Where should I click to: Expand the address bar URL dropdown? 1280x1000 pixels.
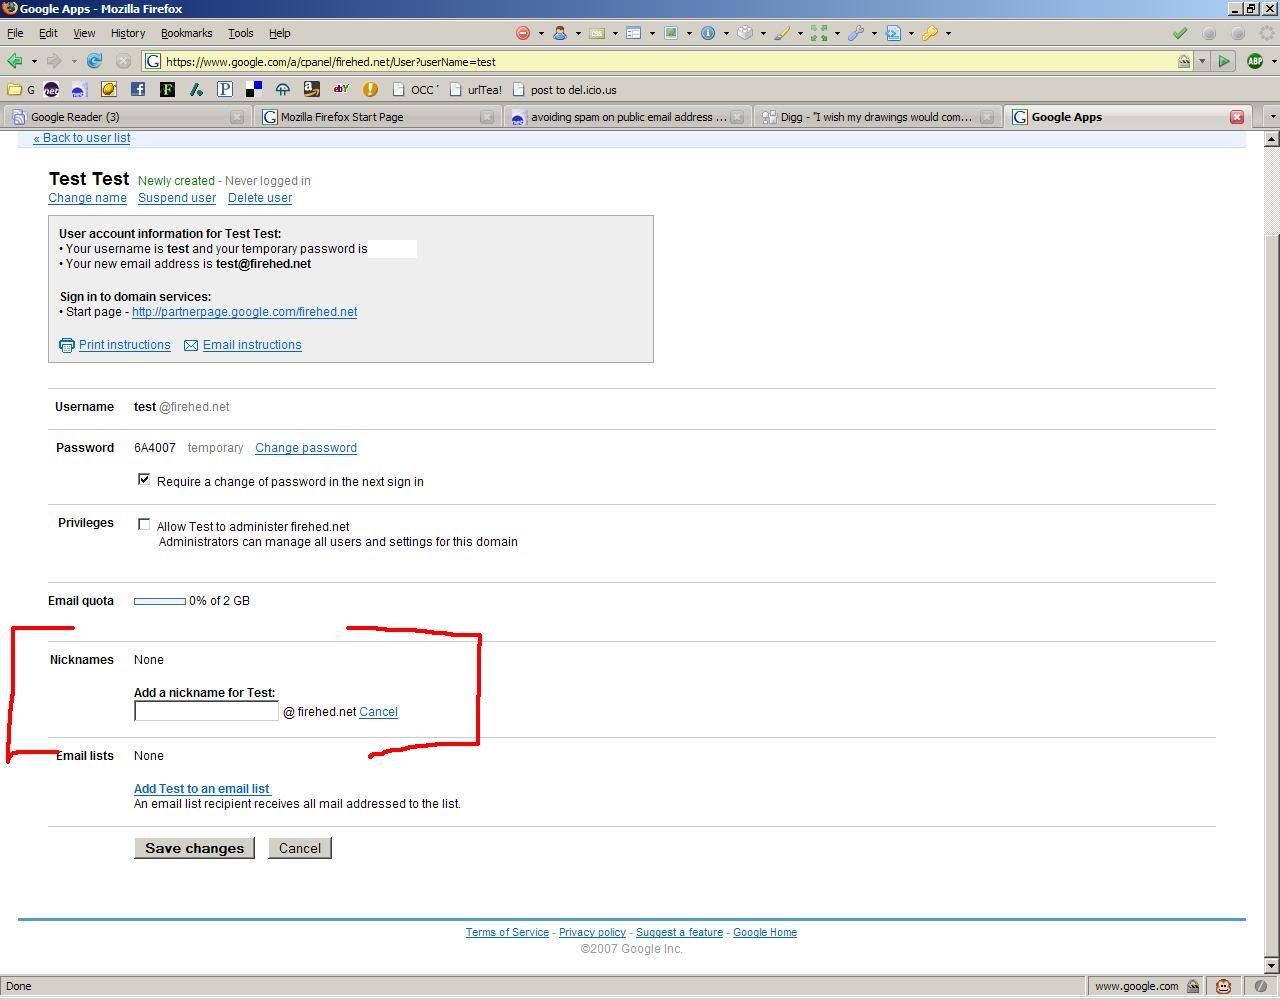[1202, 61]
